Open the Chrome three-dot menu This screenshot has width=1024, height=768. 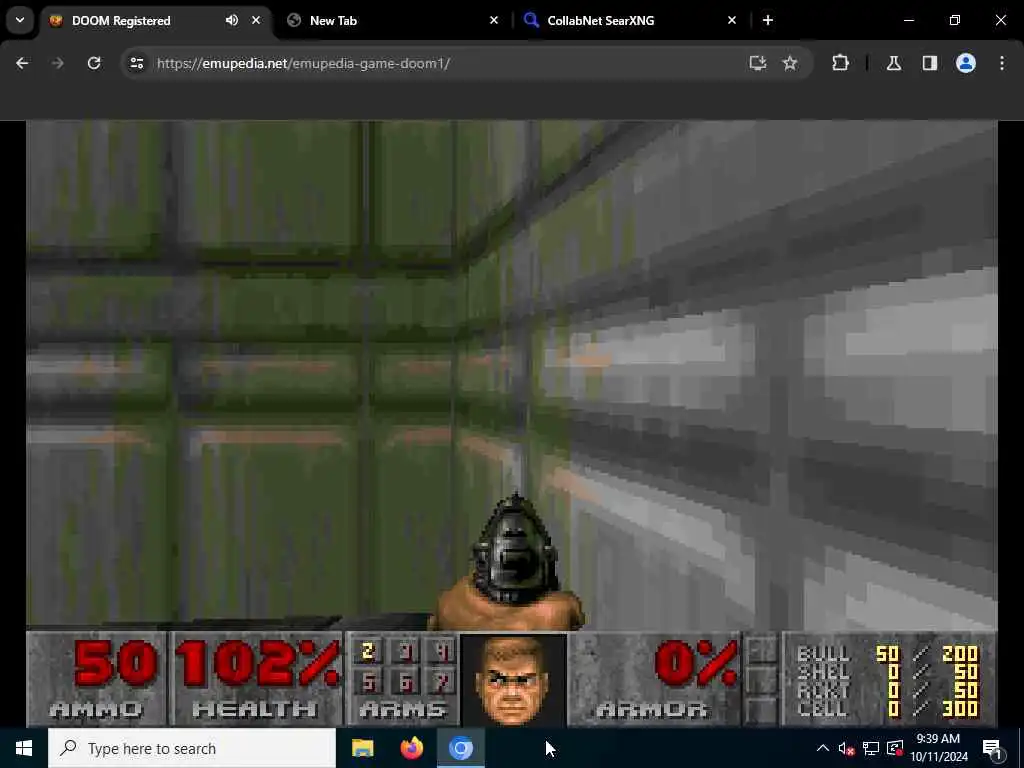click(1002, 63)
